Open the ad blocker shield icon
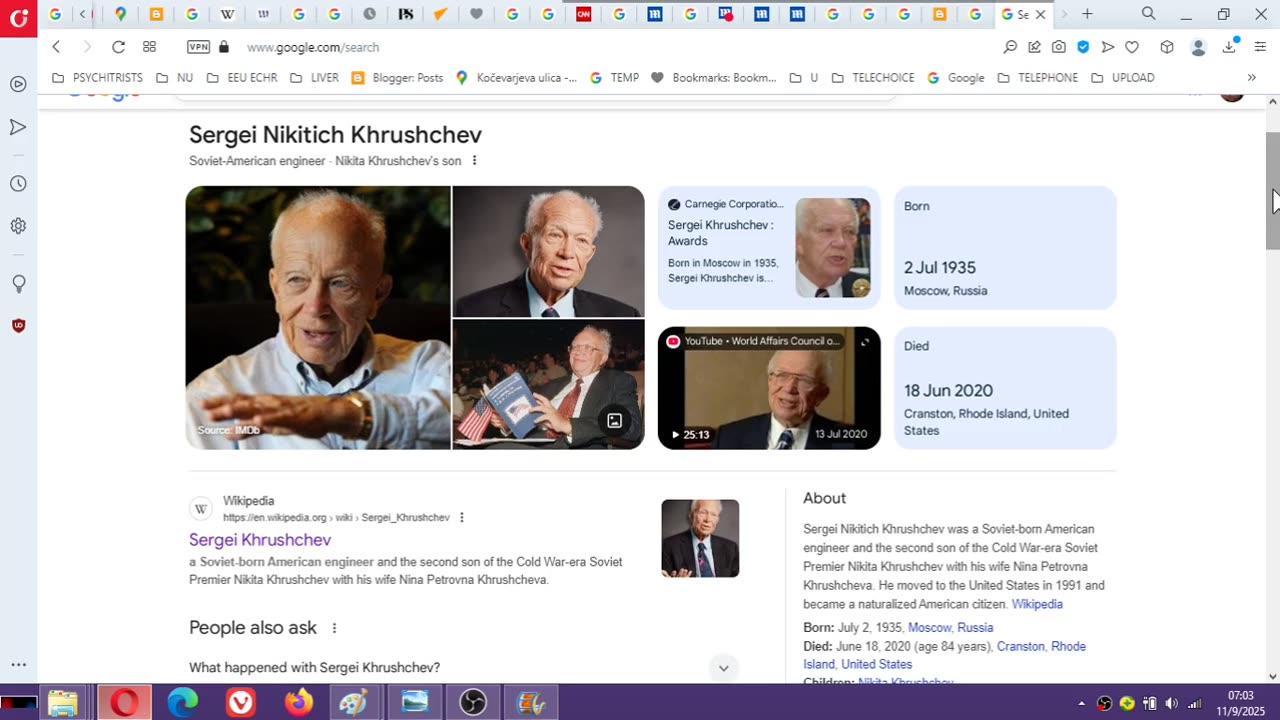The image size is (1280, 720). point(1083,47)
